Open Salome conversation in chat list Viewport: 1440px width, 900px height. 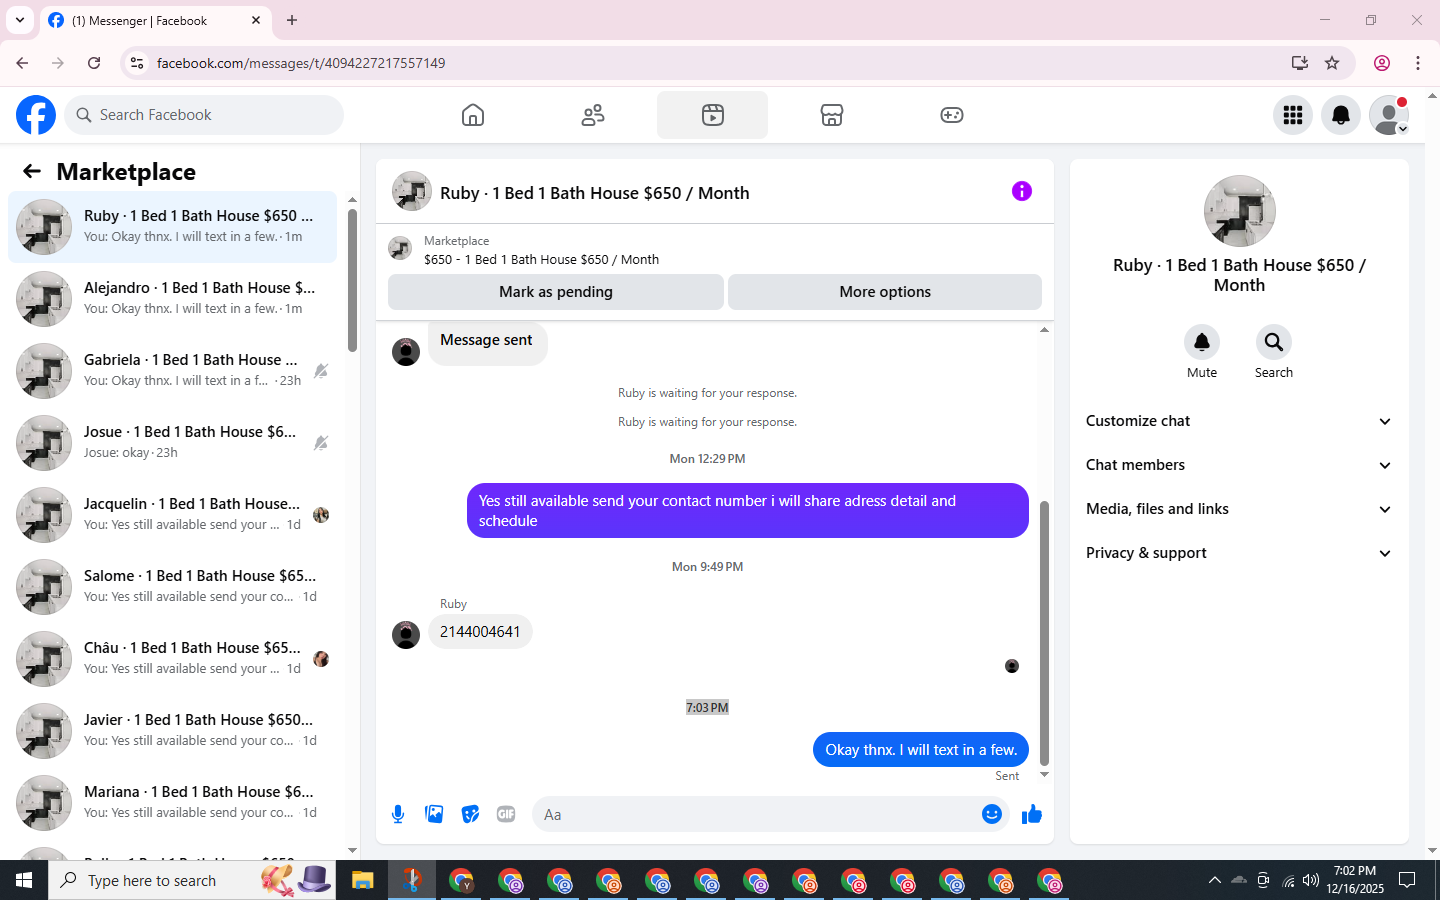point(173,587)
